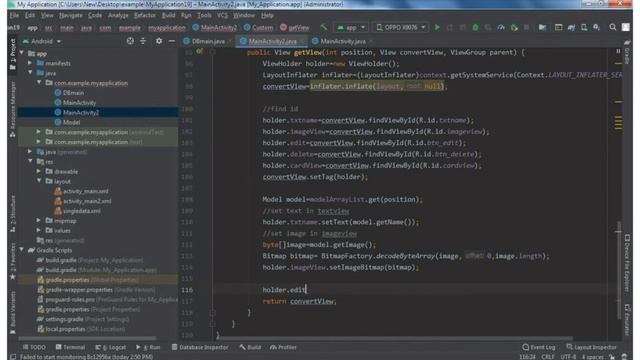Click the Project Structure icon in the toolbar
Image resolution: width=640 pixels, height=360 pixels.
(x=542, y=27)
